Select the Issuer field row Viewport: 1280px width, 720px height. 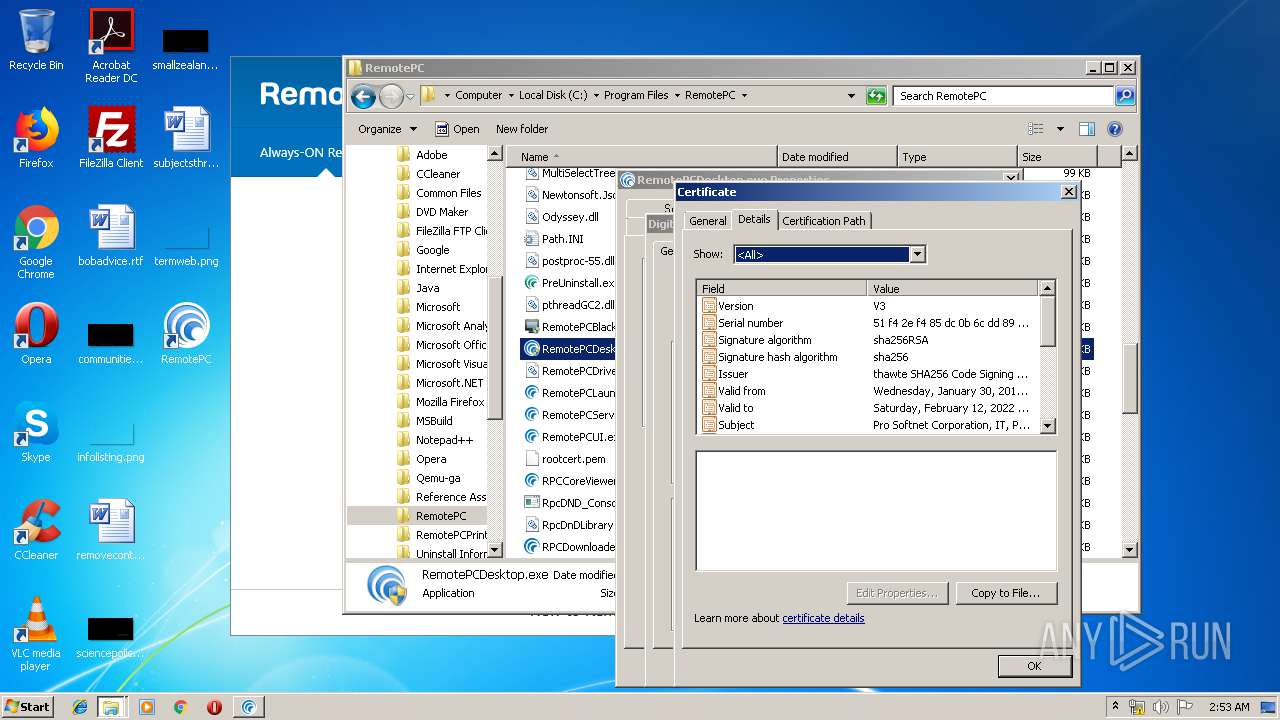click(x=869, y=374)
